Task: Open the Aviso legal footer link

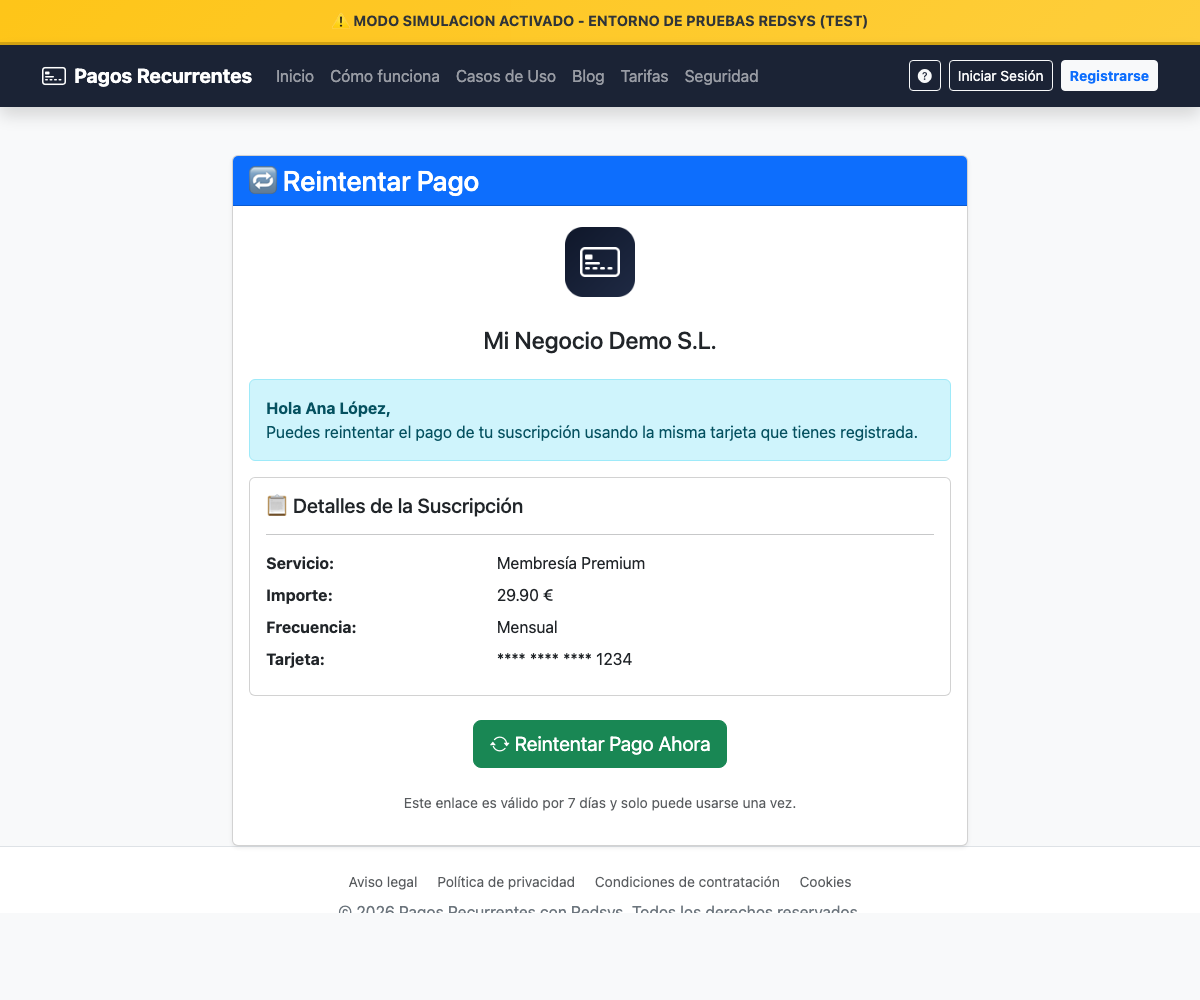Action: pos(383,882)
